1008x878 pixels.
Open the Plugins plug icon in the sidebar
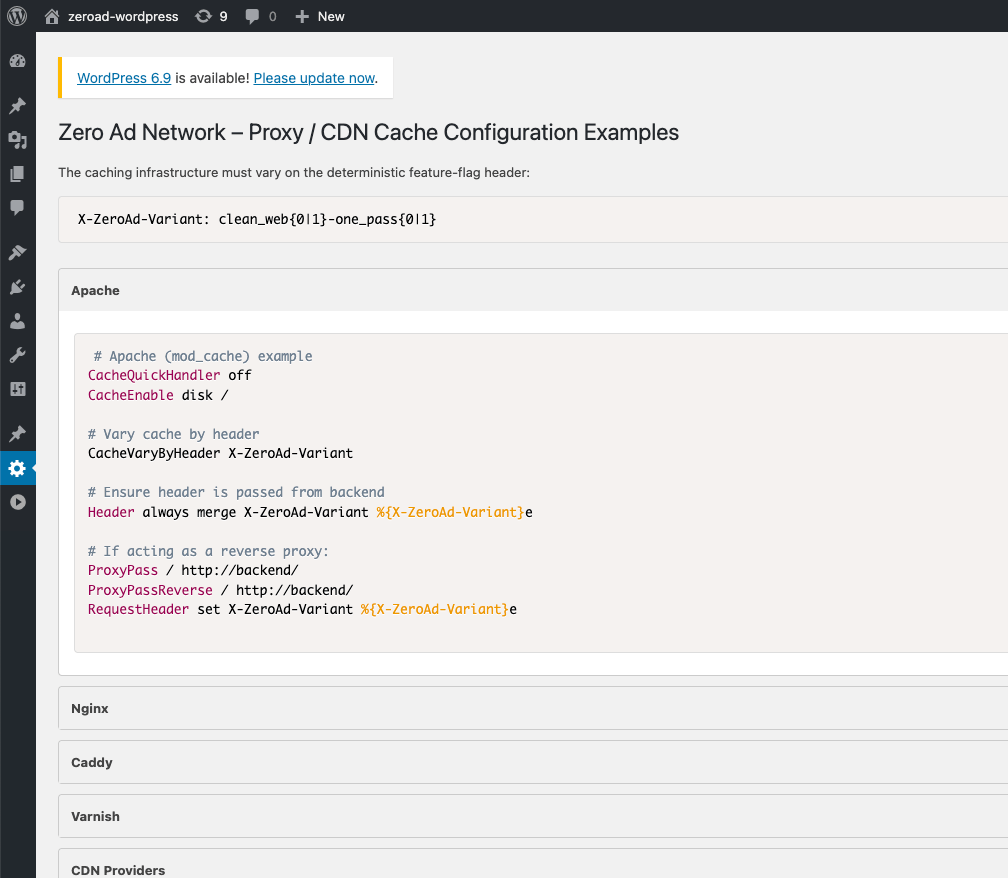click(17, 288)
